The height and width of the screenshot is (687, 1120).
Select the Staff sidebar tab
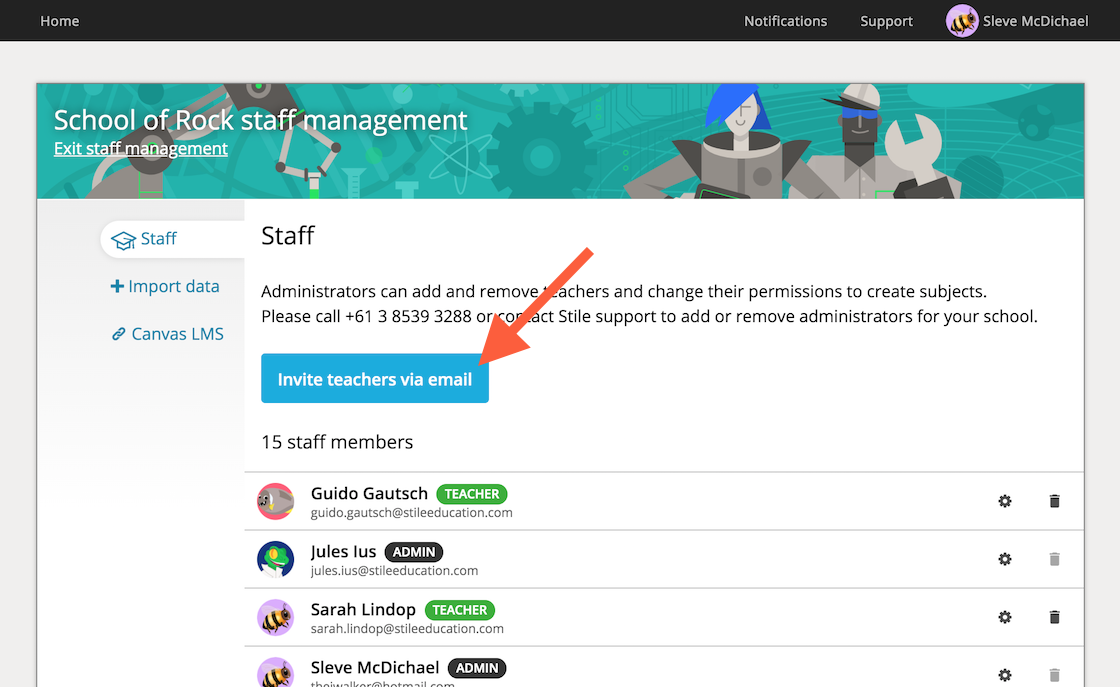tap(173, 239)
